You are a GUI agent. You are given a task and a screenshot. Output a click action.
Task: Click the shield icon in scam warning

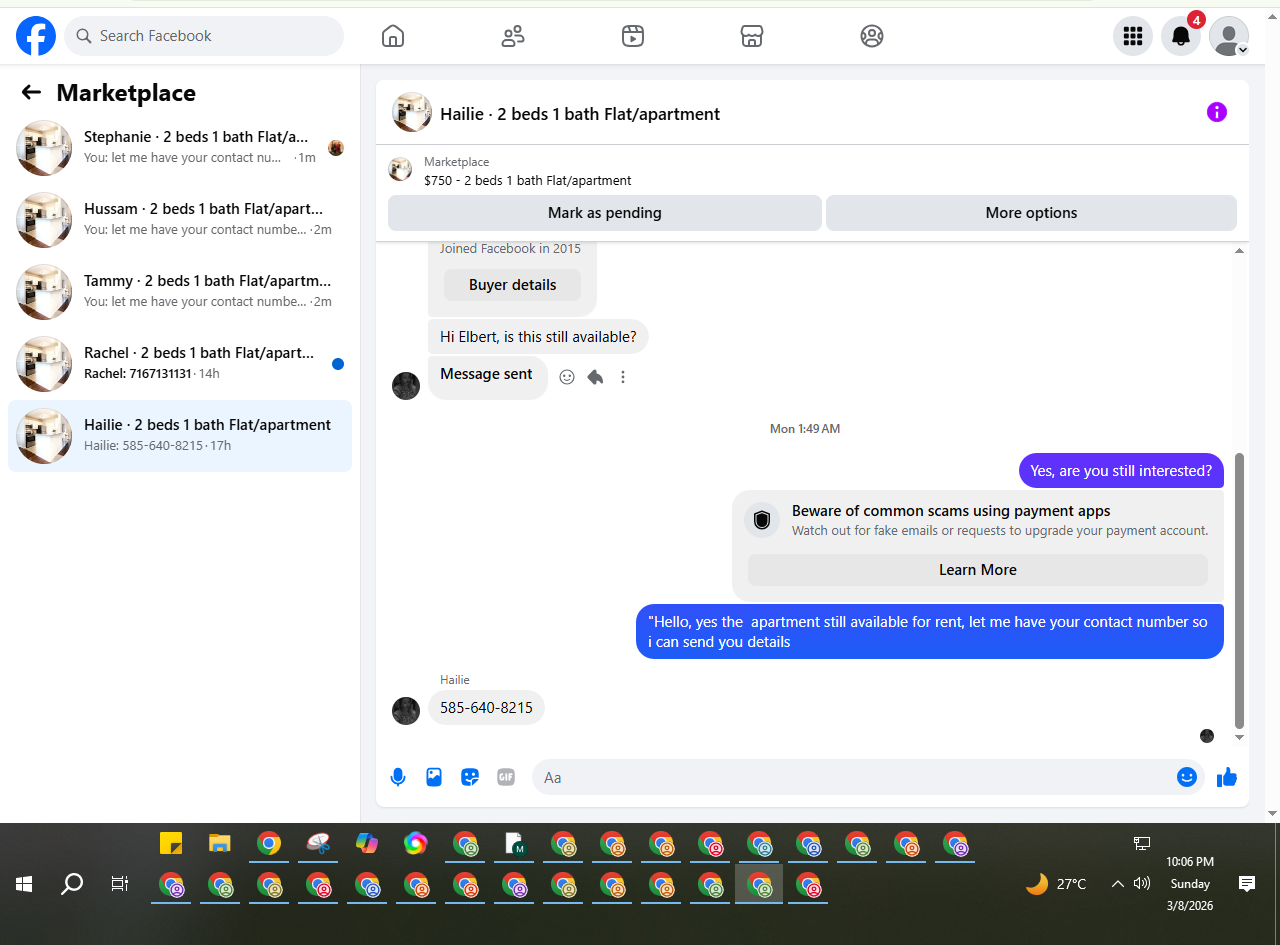click(762, 520)
